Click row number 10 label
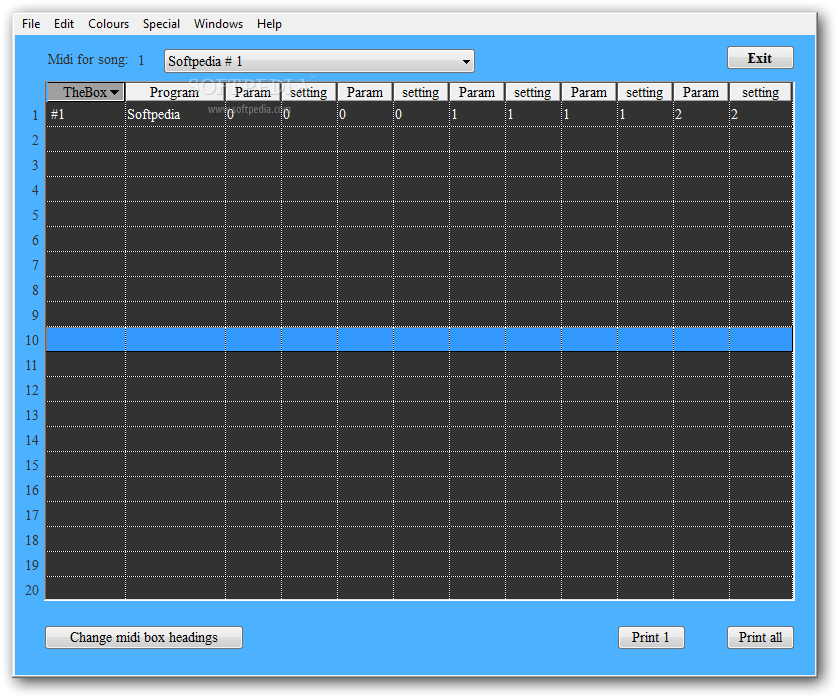The width and height of the screenshot is (838, 698). click(32, 340)
